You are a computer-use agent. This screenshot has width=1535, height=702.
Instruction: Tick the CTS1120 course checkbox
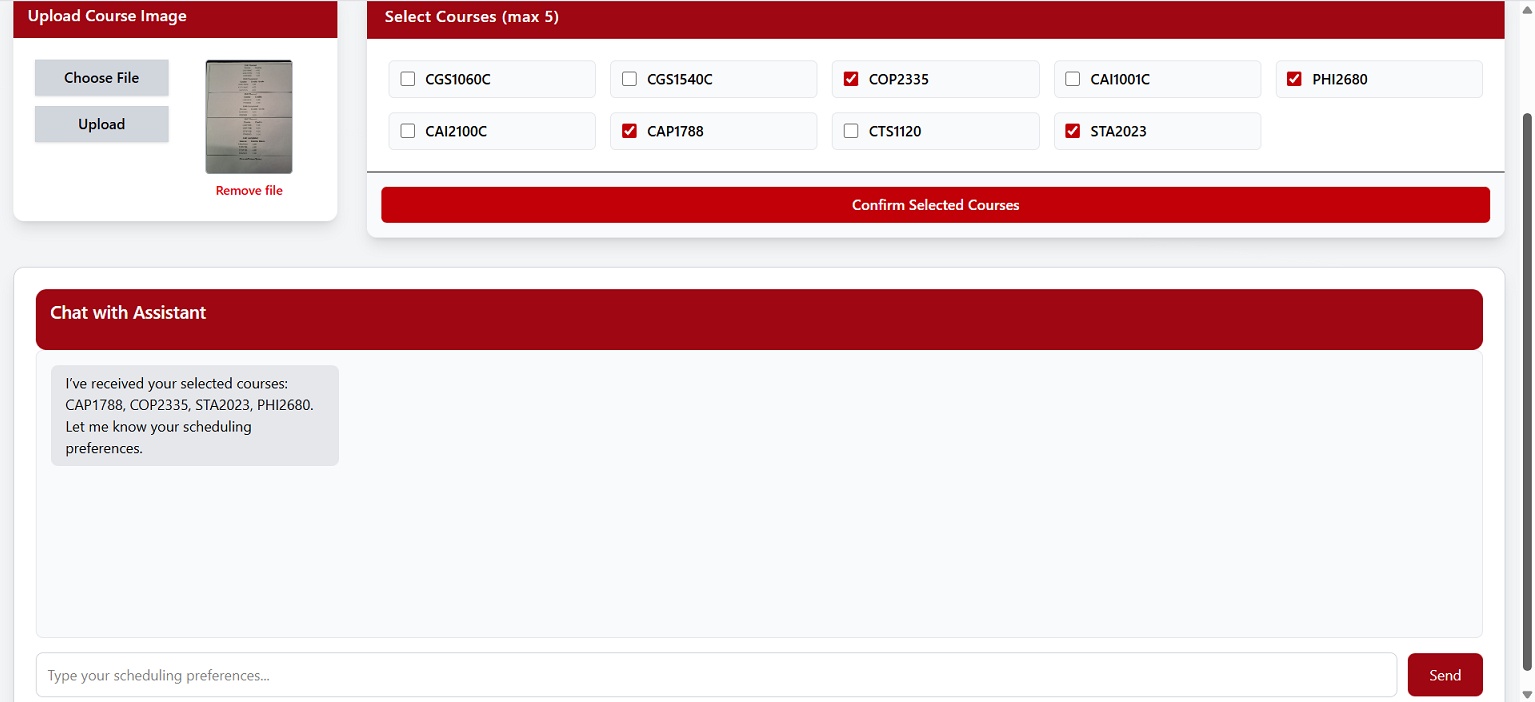[851, 131]
